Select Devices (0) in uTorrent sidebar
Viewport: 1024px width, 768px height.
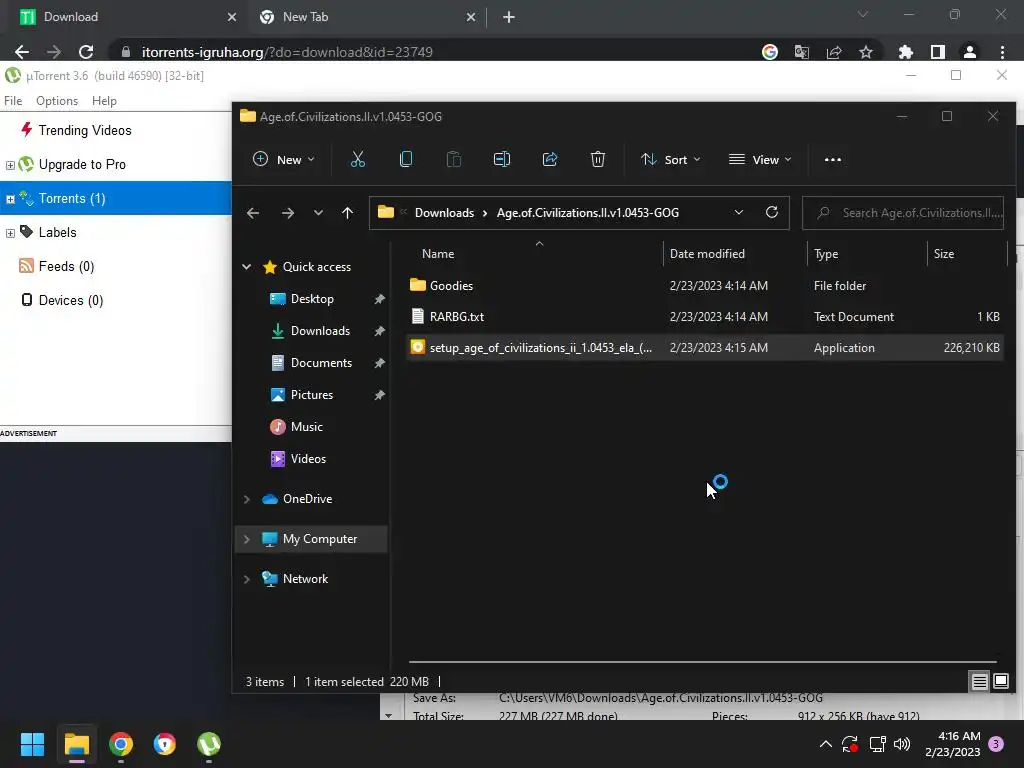(x=71, y=300)
